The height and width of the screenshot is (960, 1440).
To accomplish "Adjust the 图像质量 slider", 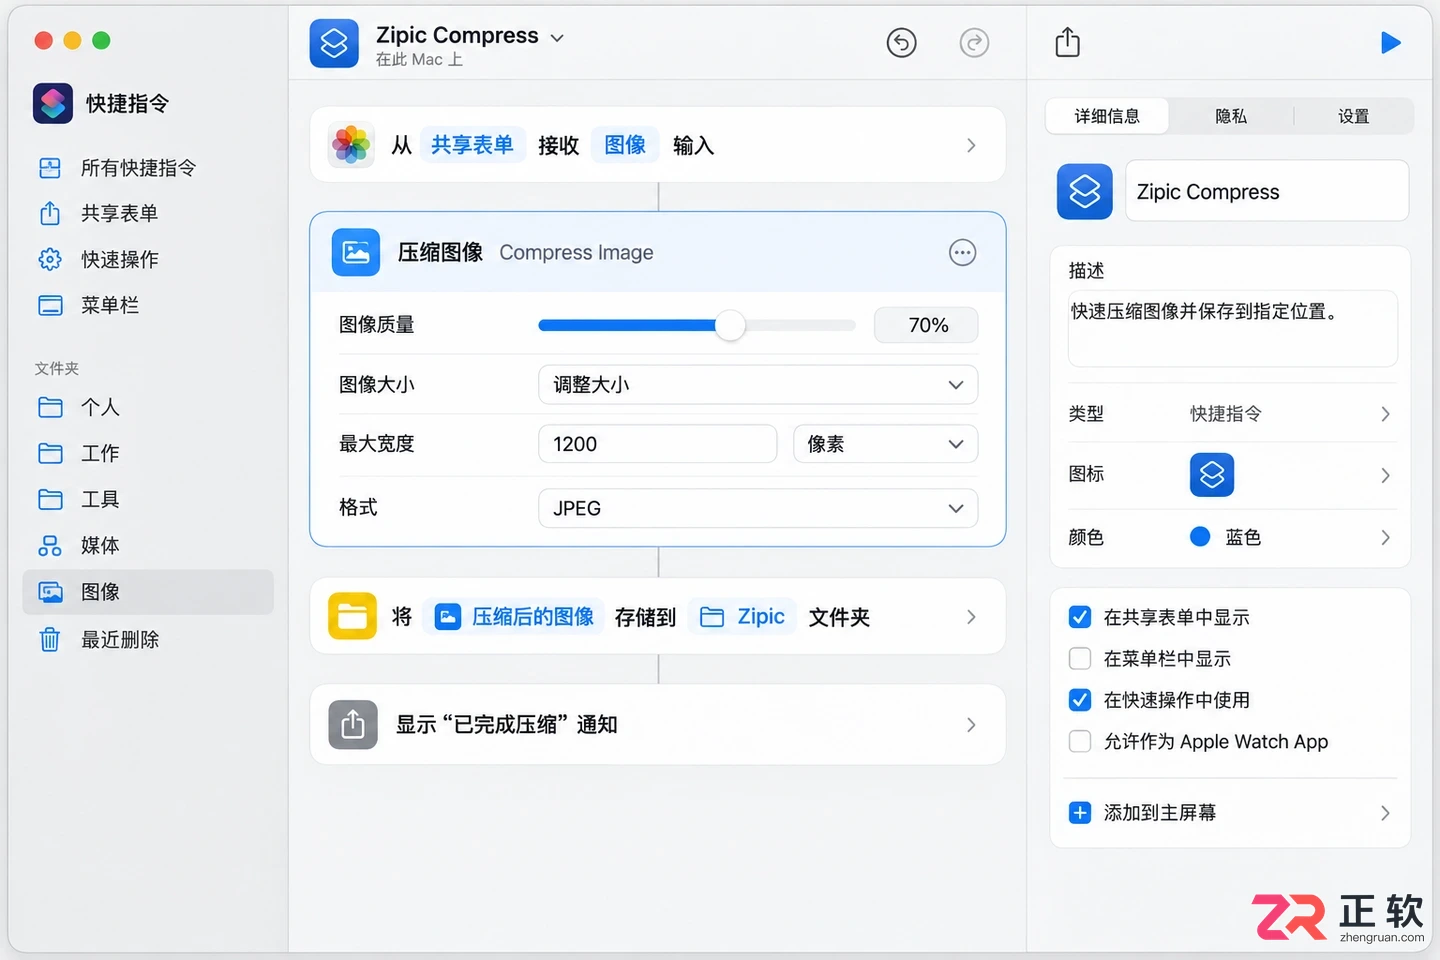I will pyautogui.click(x=730, y=325).
